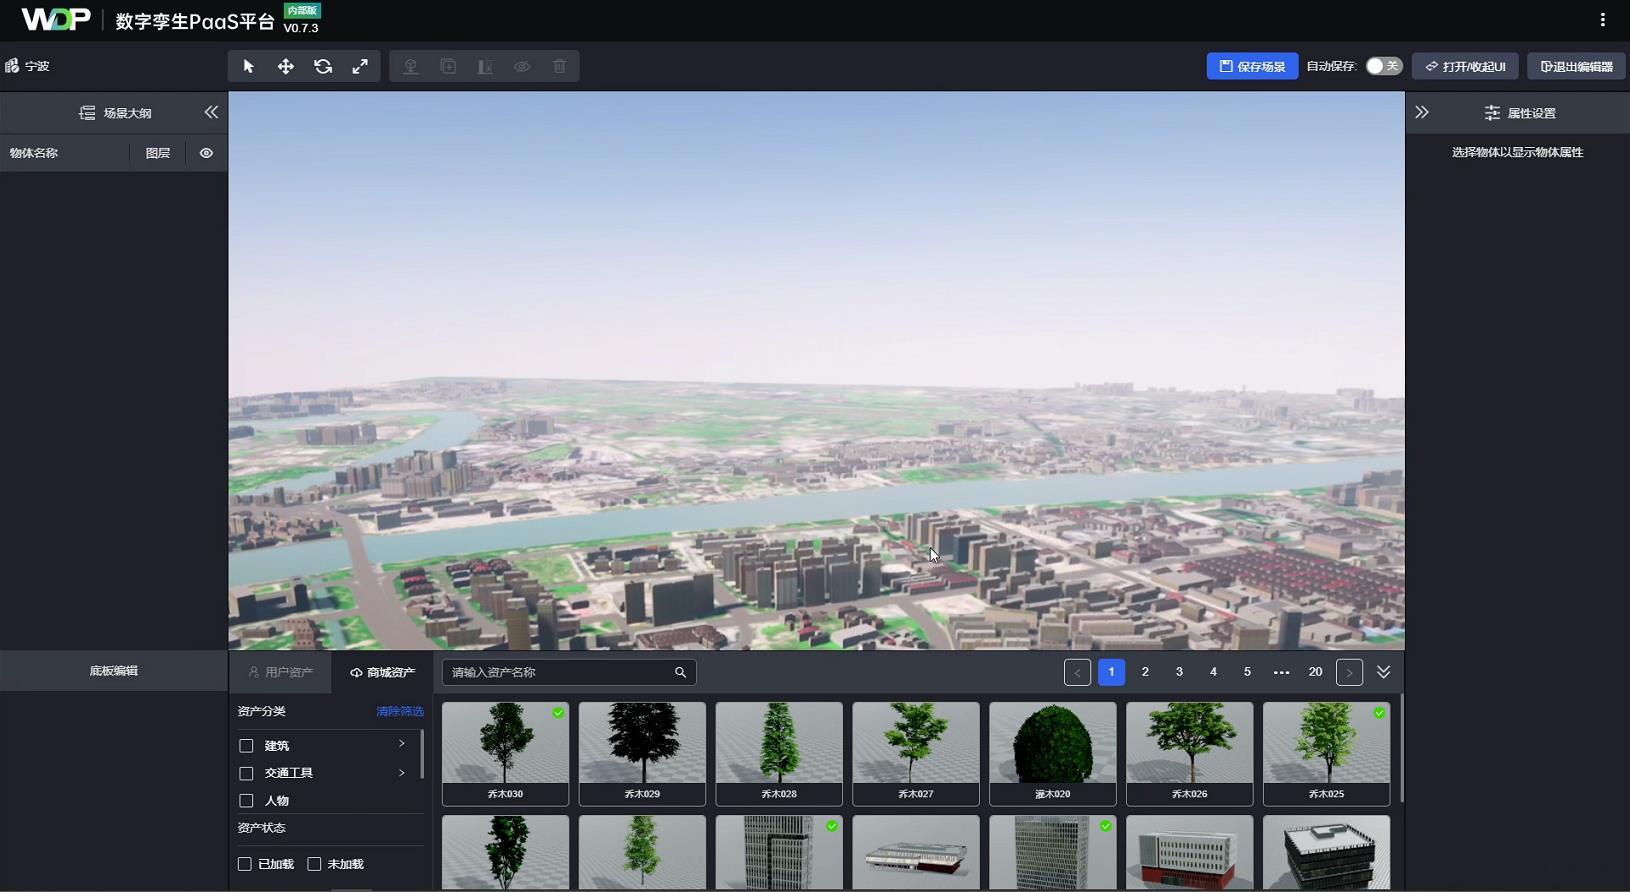Go to next asset page arrow
The image size is (1630, 892).
point(1349,673)
